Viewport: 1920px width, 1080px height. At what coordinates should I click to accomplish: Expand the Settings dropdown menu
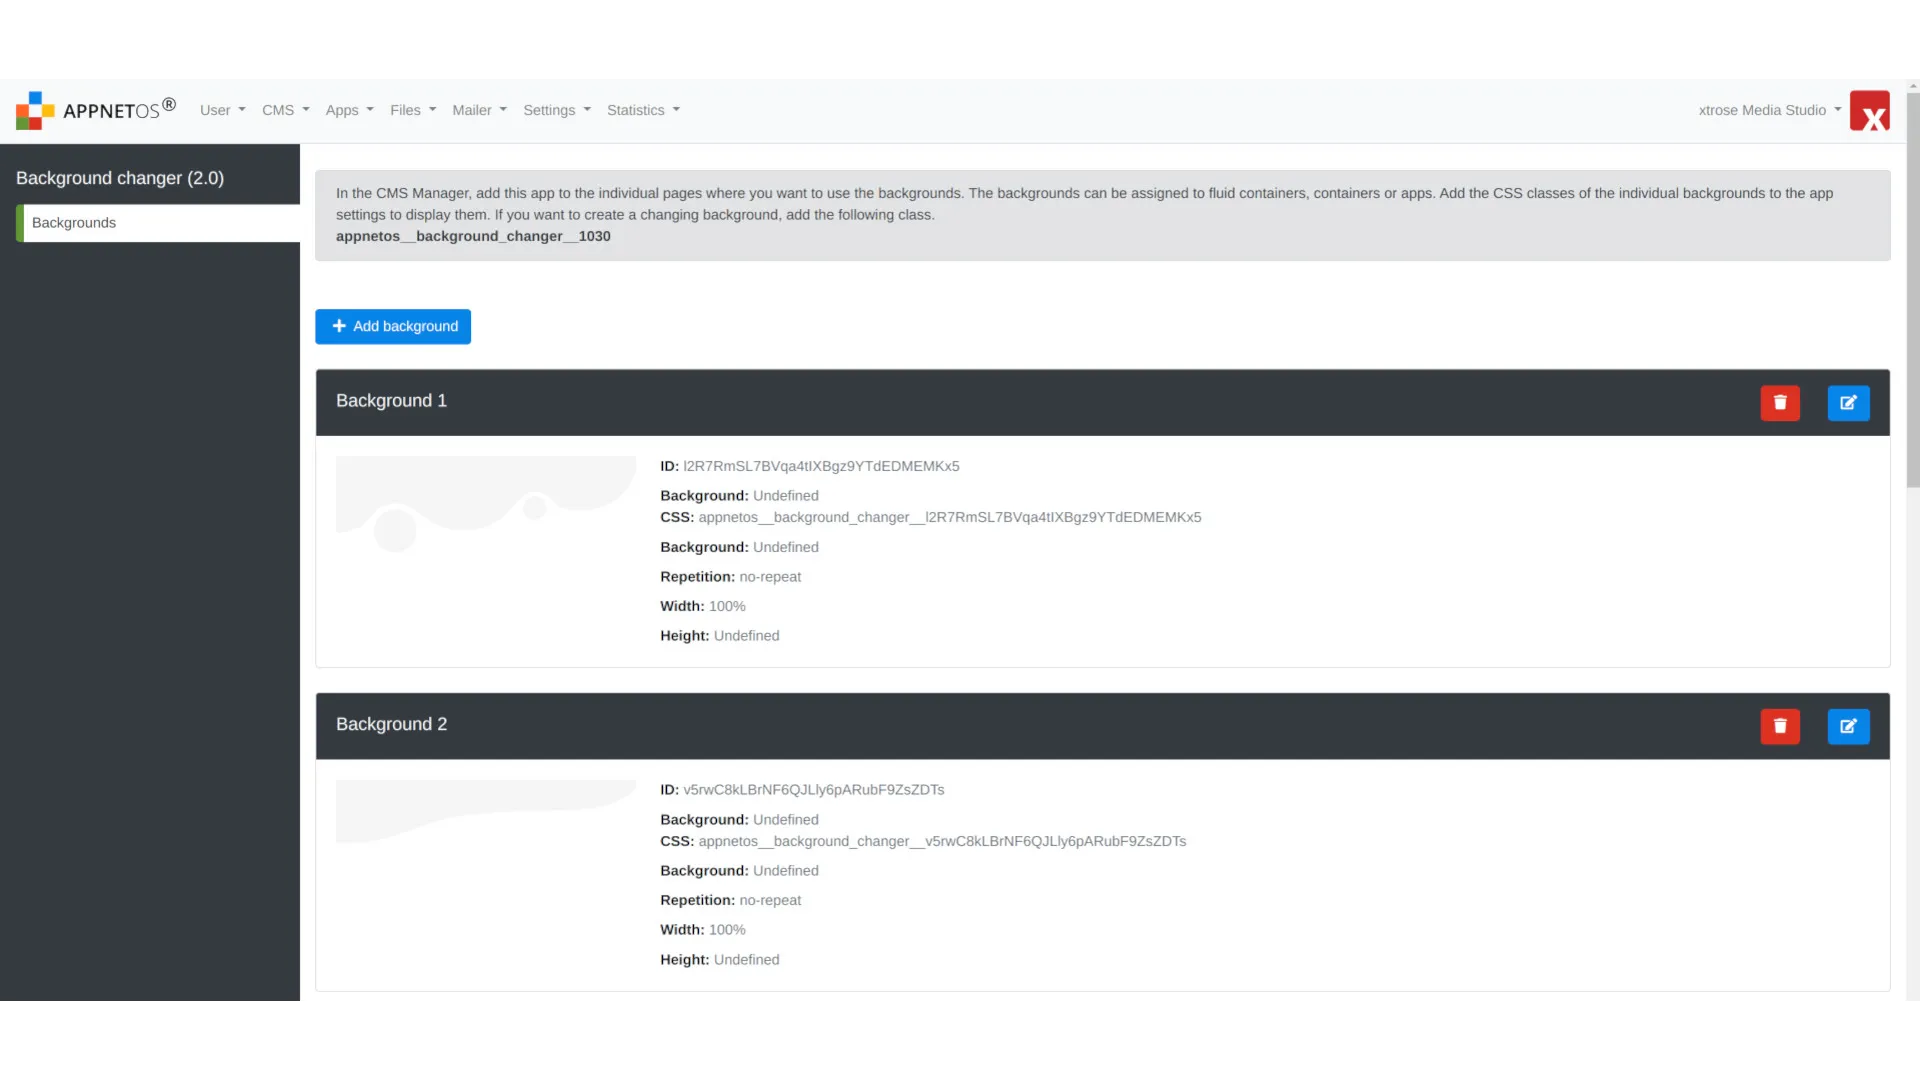click(555, 109)
